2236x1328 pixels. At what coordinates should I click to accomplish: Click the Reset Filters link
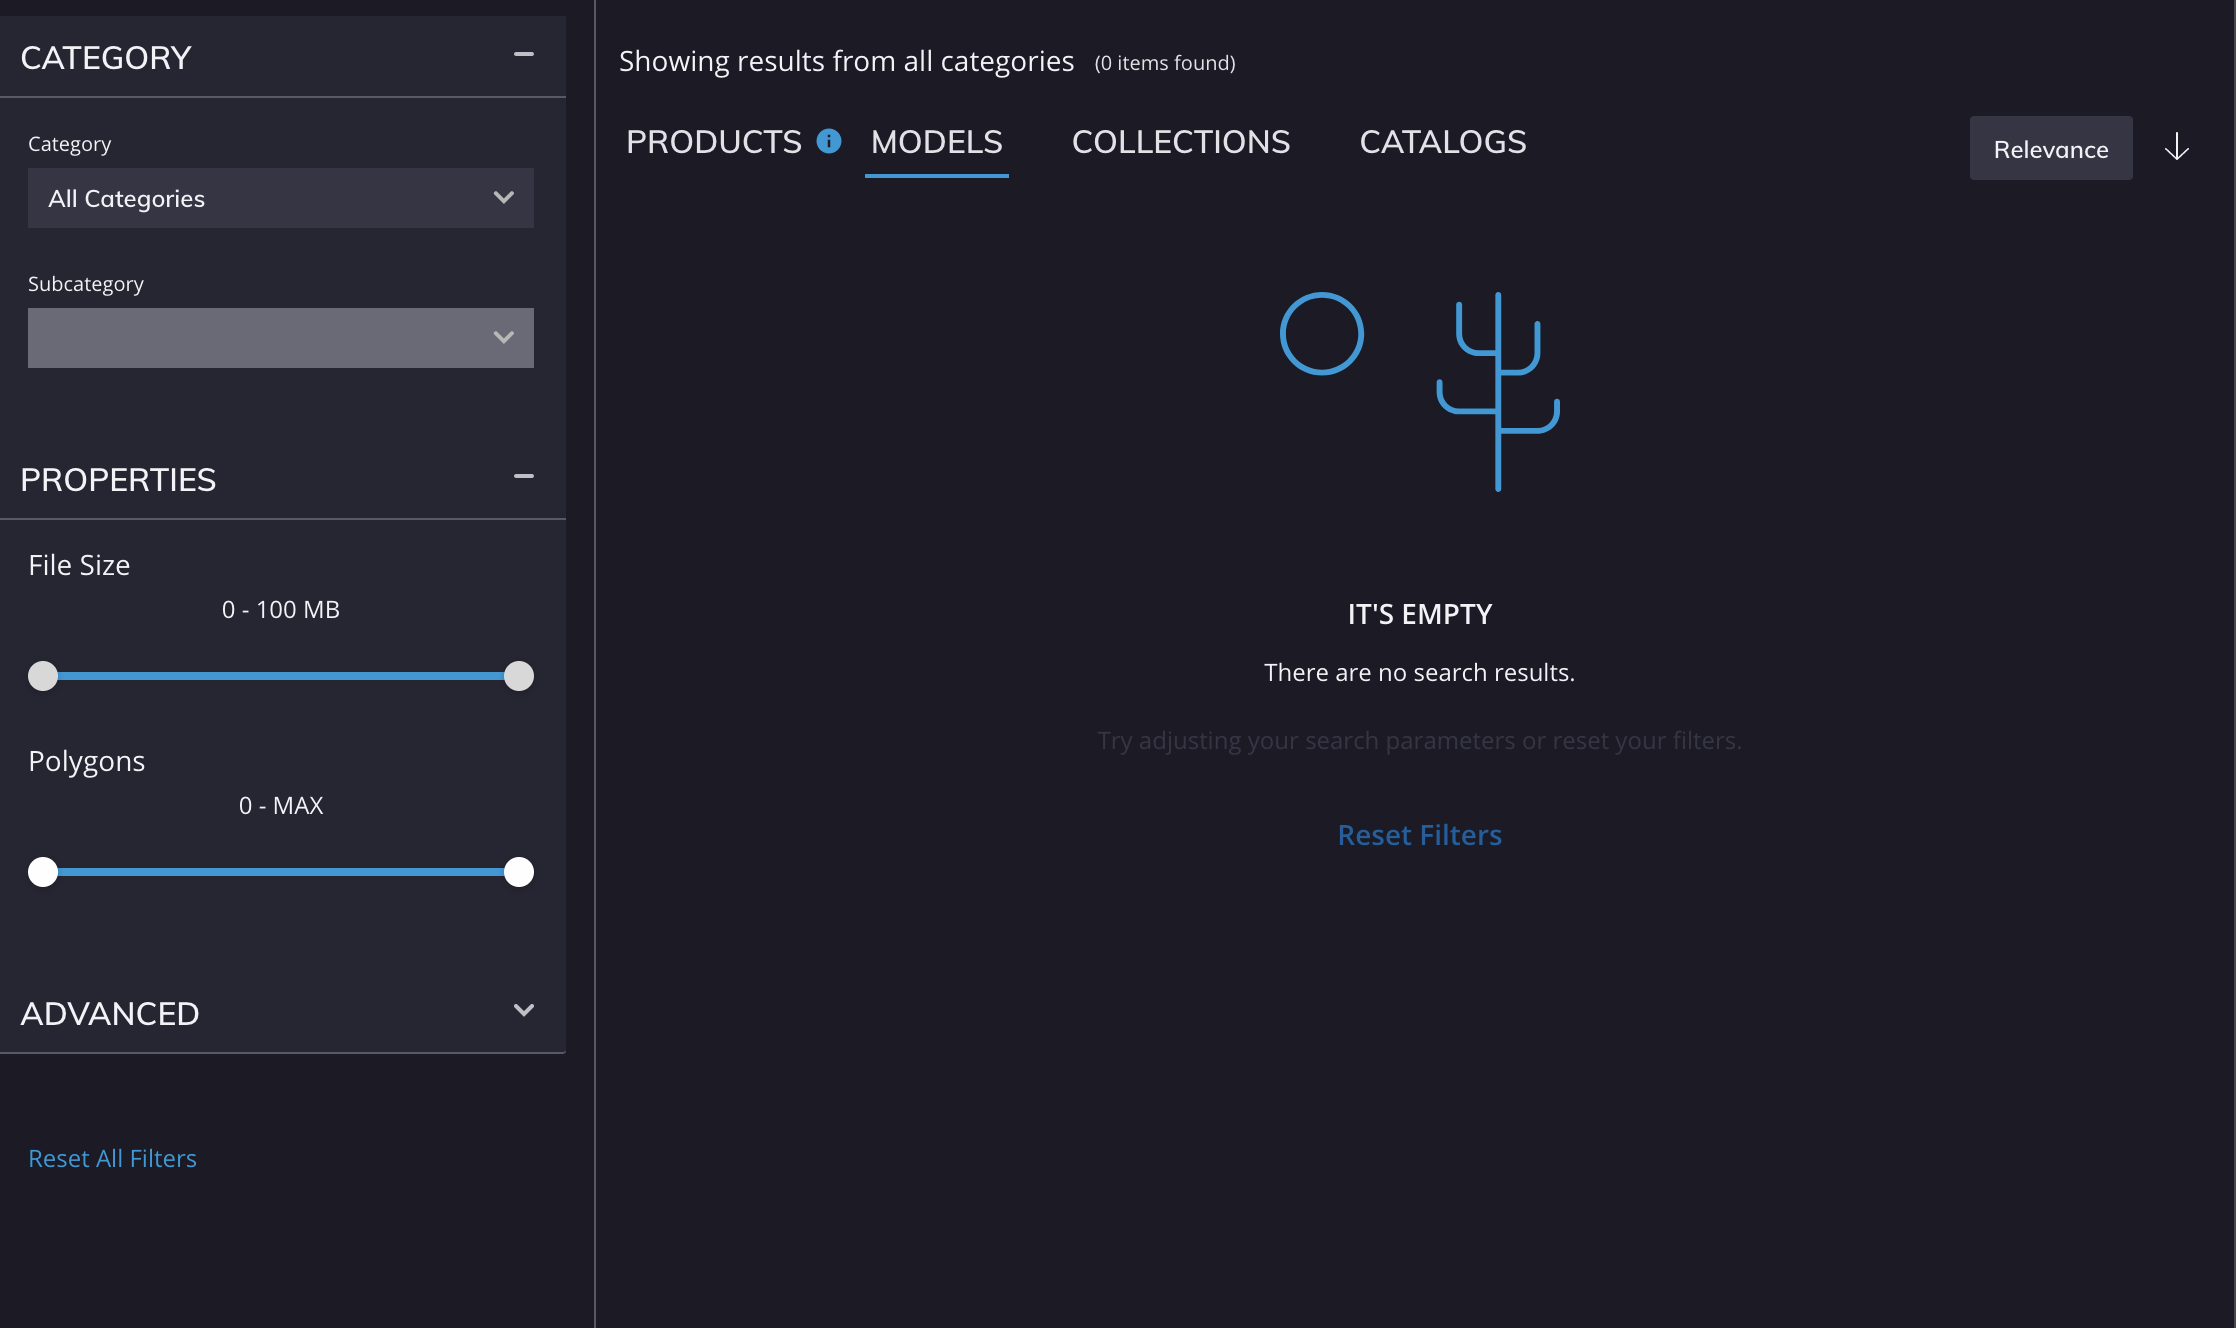point(1419,835)
